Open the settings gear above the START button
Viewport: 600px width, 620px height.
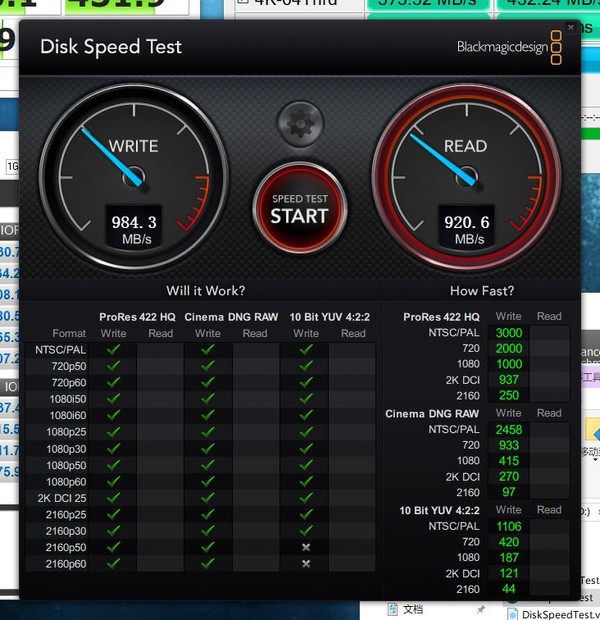point(299,124)
